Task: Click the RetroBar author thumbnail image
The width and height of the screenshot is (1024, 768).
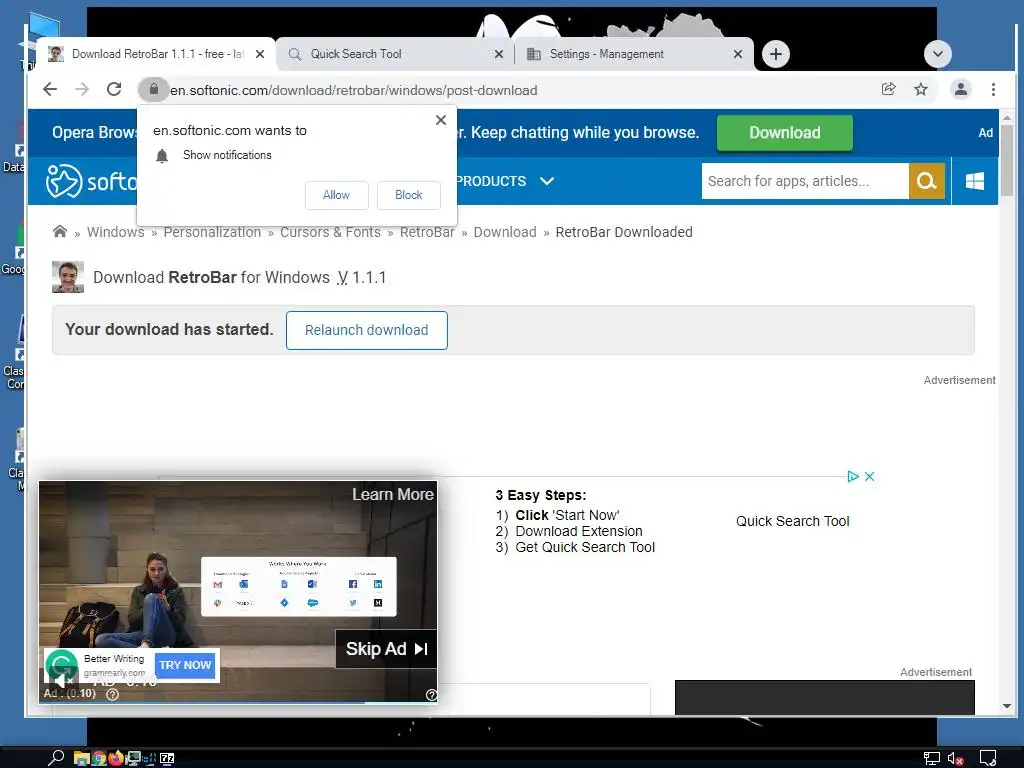Action: tap(68, 277)
